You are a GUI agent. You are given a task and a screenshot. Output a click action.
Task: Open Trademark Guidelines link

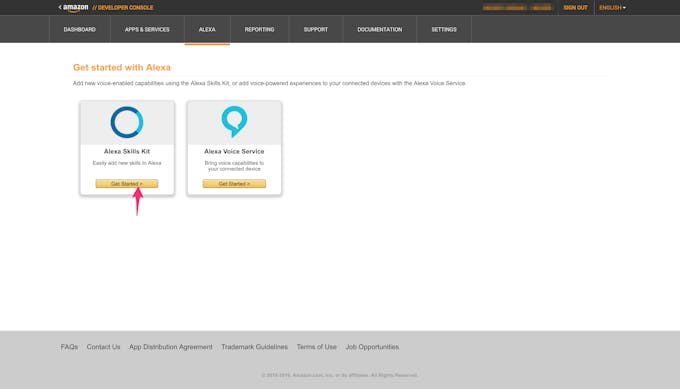(x=255, y=347)
